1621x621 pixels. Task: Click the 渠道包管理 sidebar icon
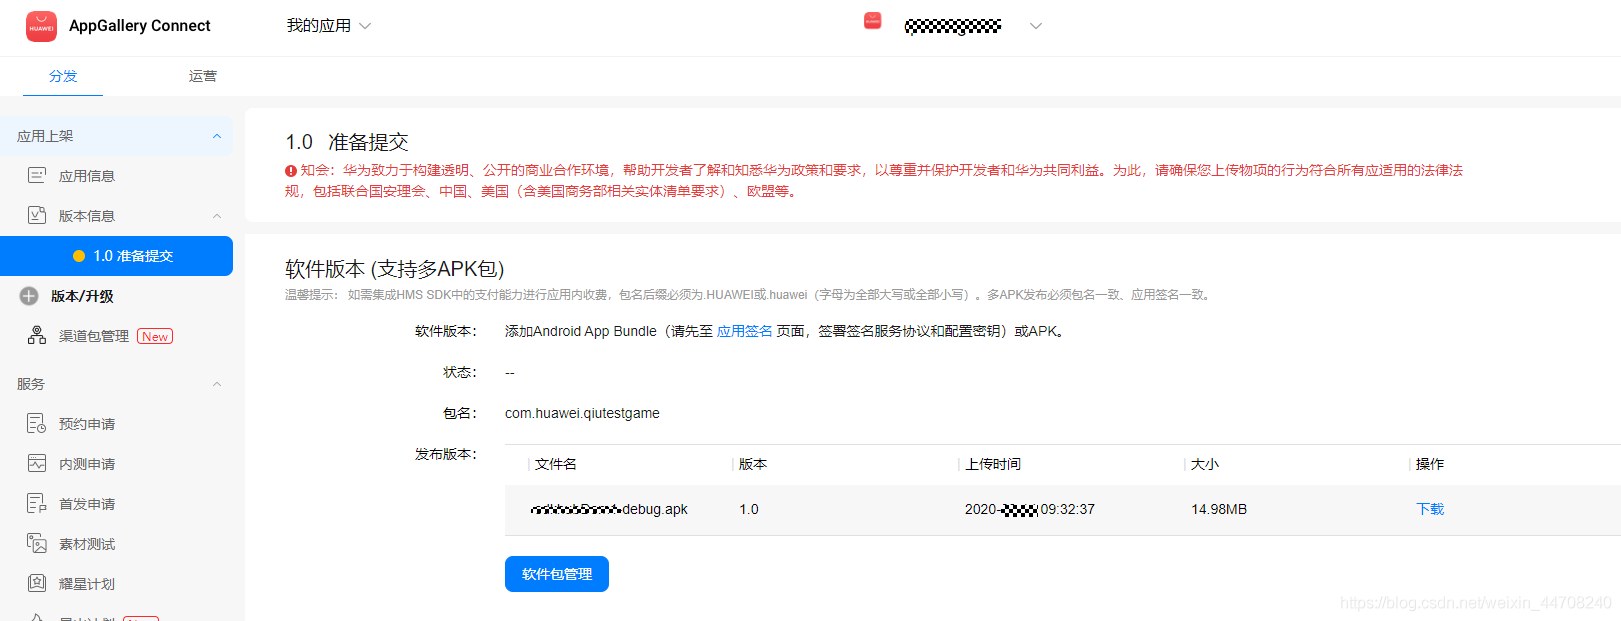point(37,335)
